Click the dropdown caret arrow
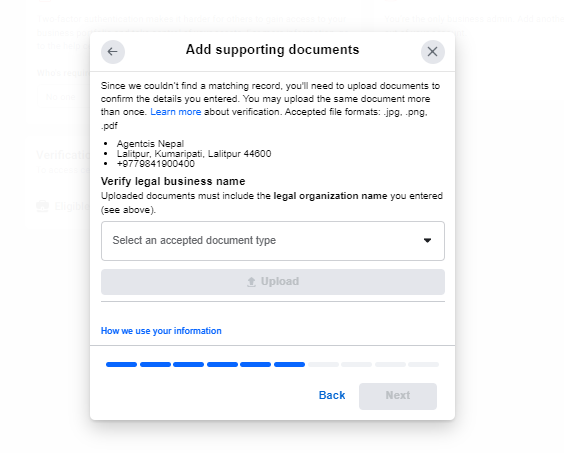This screenshot has height=453, width=564. tap(427, 240)
